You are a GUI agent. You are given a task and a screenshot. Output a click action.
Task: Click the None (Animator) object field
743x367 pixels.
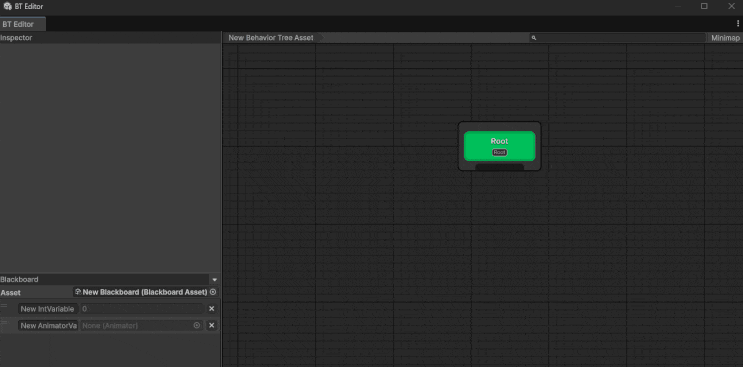pyautogui.click(x=142, y=325)
